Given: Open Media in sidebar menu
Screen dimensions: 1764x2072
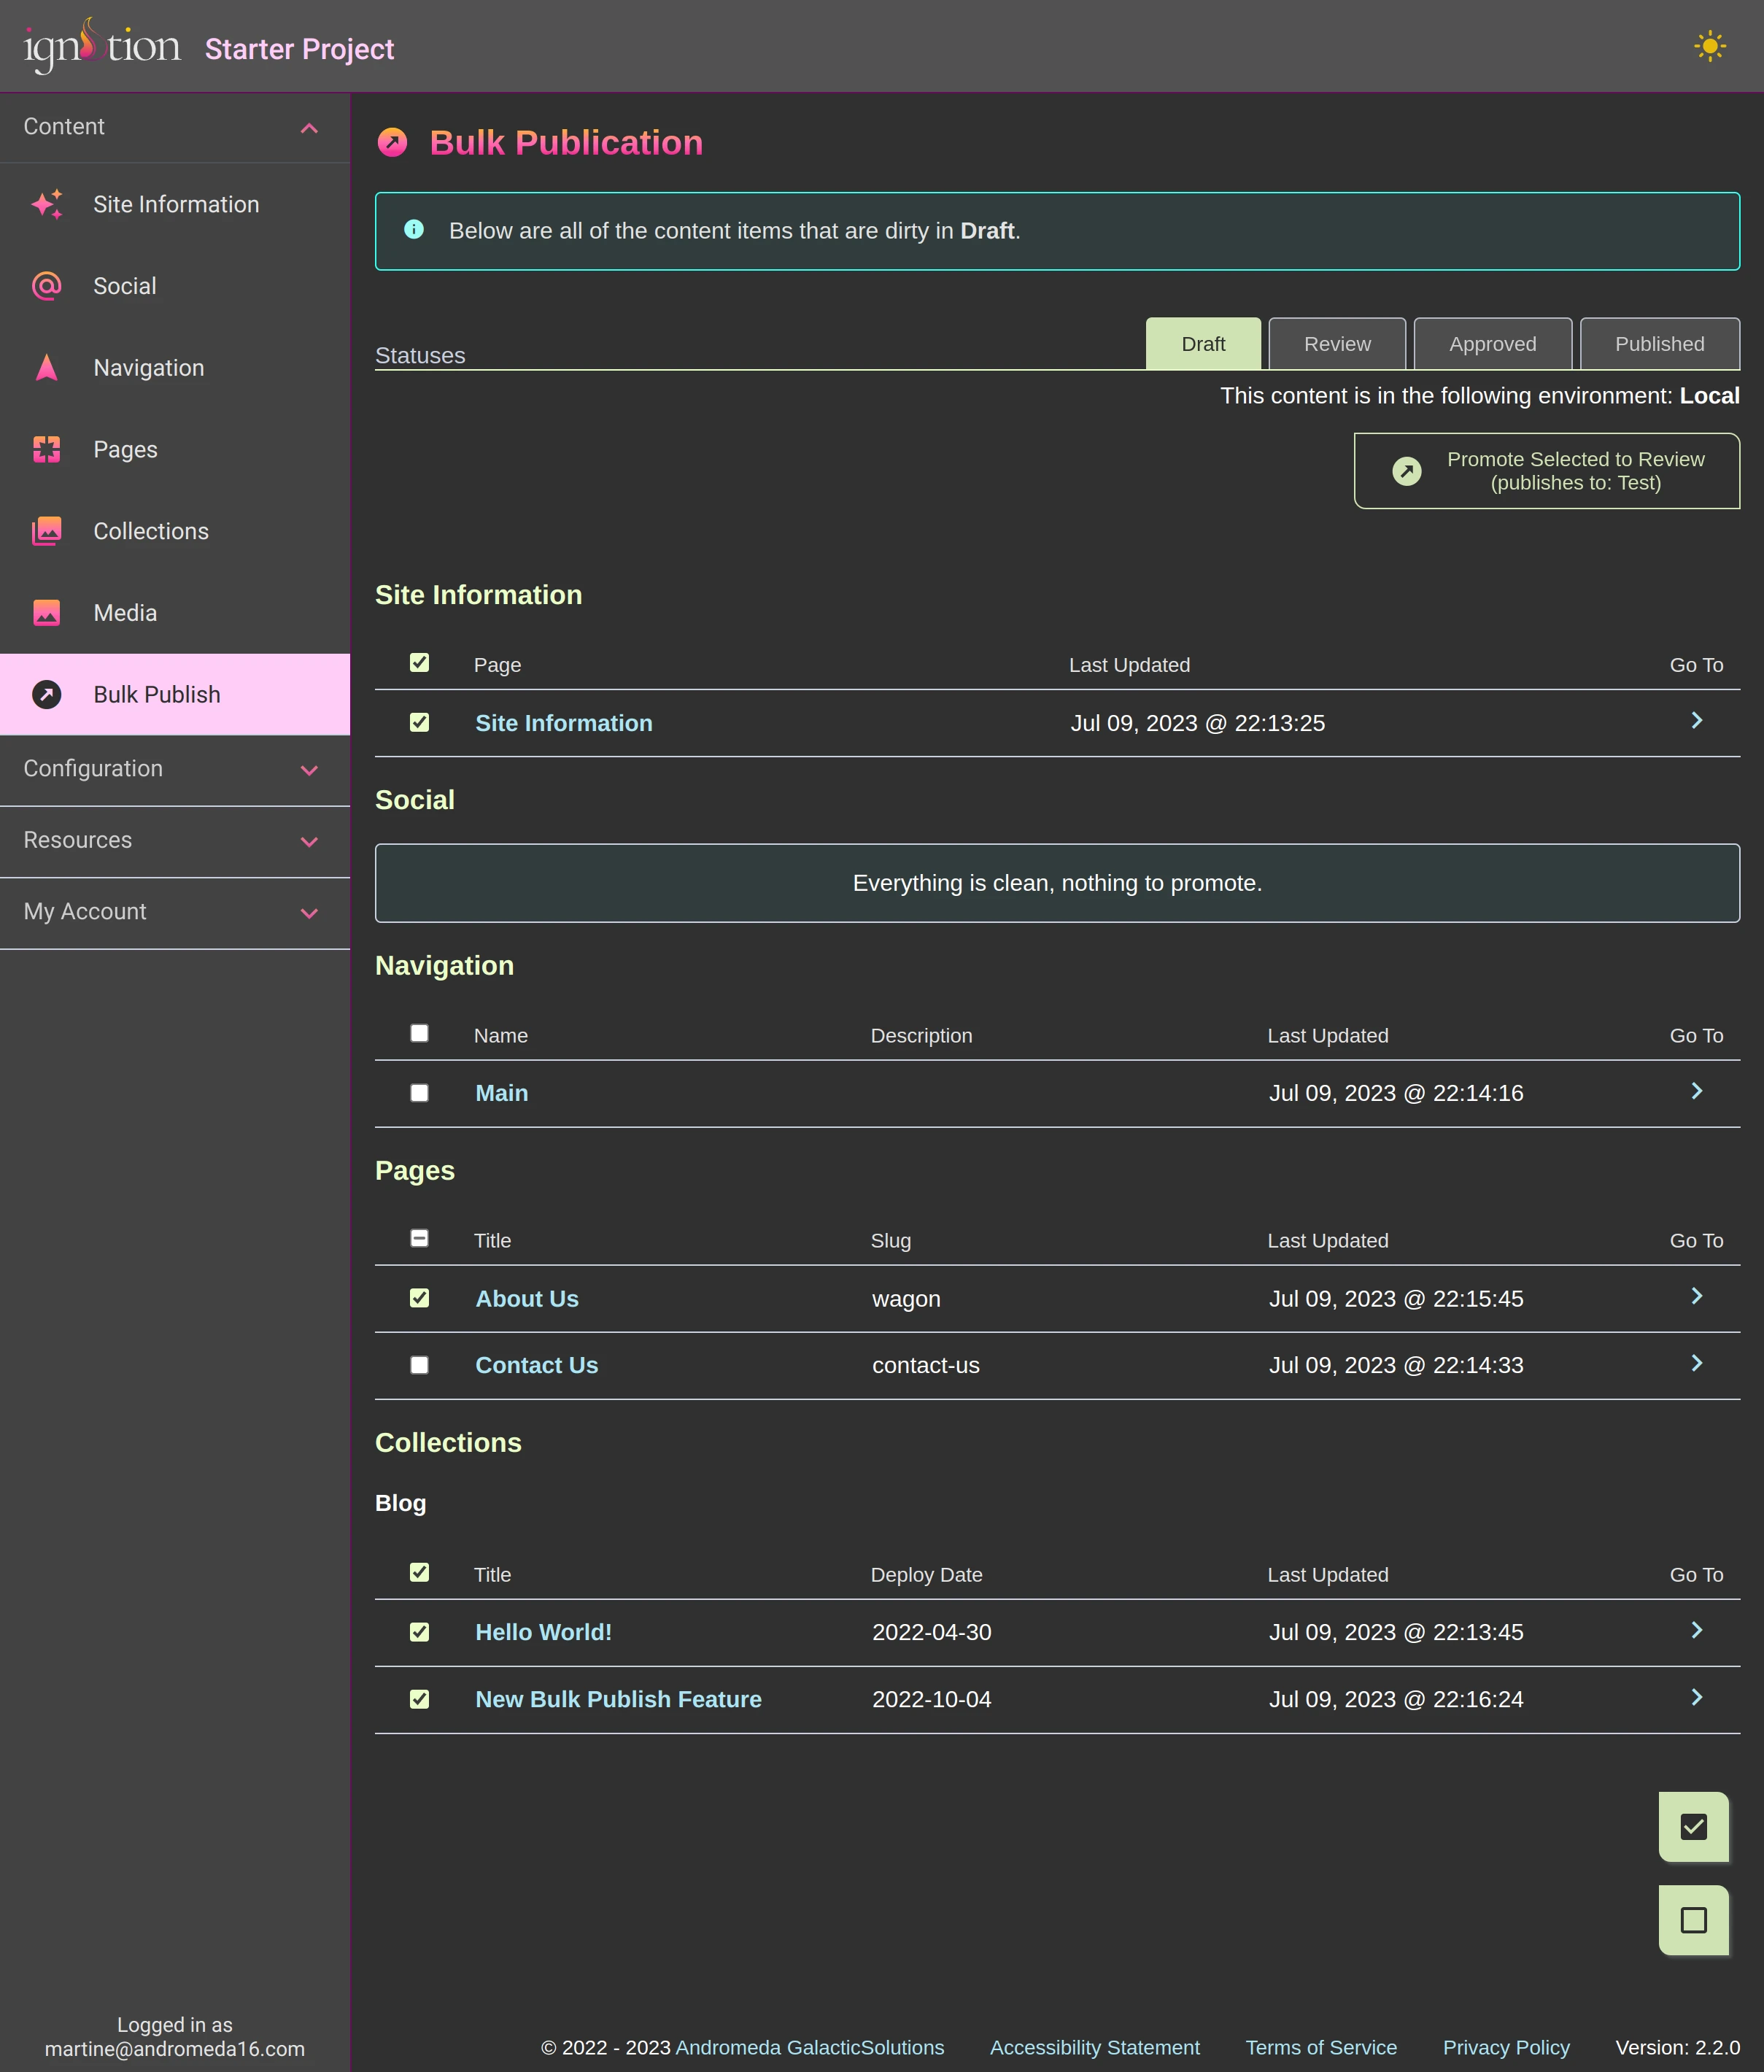Looking at the screenshot, I should pos(175,613).
